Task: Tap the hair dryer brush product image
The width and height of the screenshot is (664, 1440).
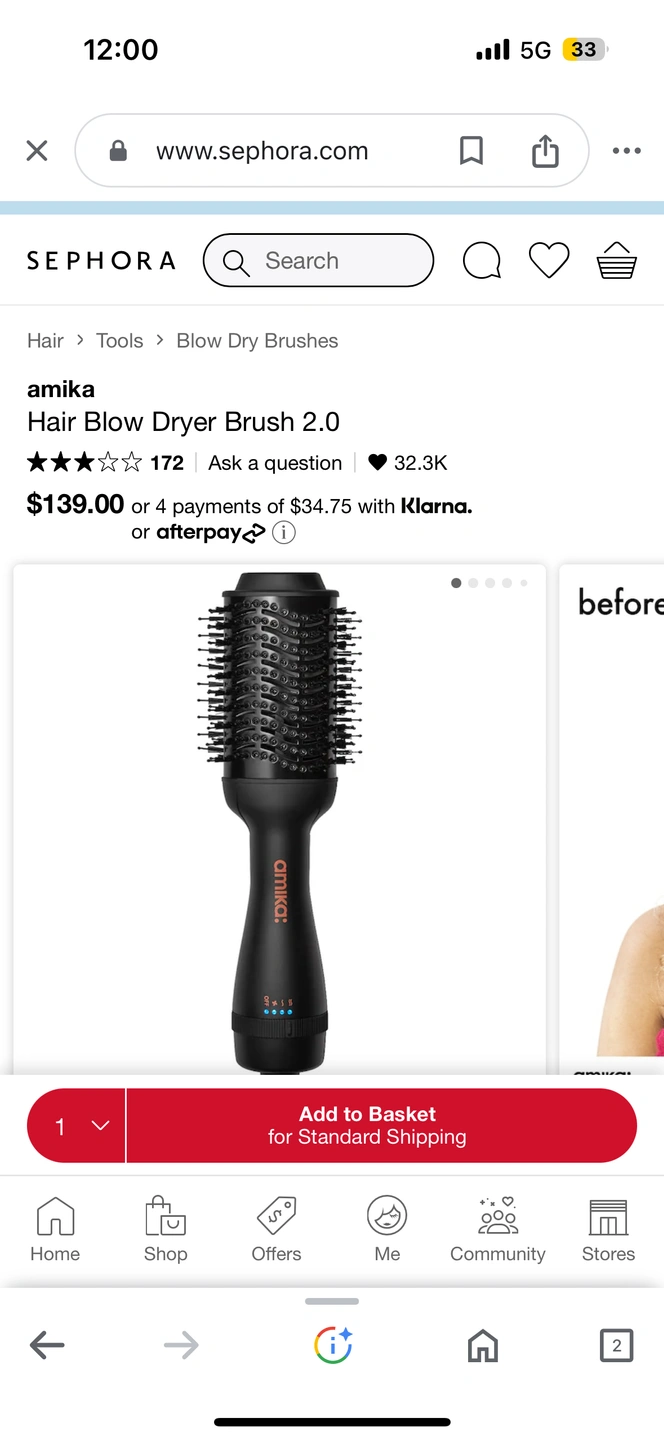Action: (x=279, y=820)
